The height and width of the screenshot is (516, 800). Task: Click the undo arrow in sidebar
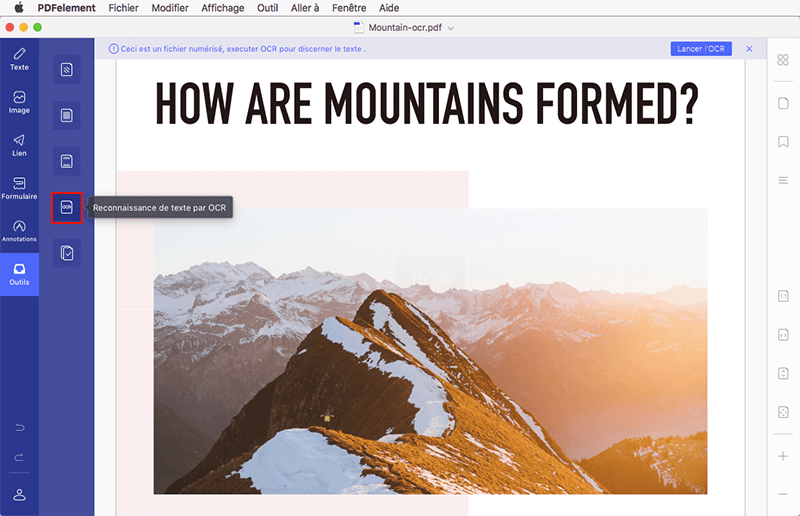tap(19, 427)
